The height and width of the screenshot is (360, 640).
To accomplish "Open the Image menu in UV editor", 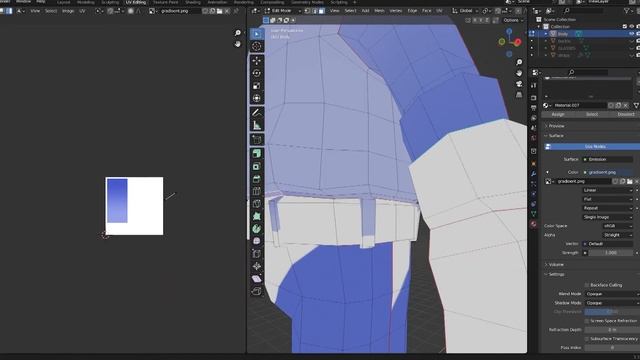I will [68, 11].
